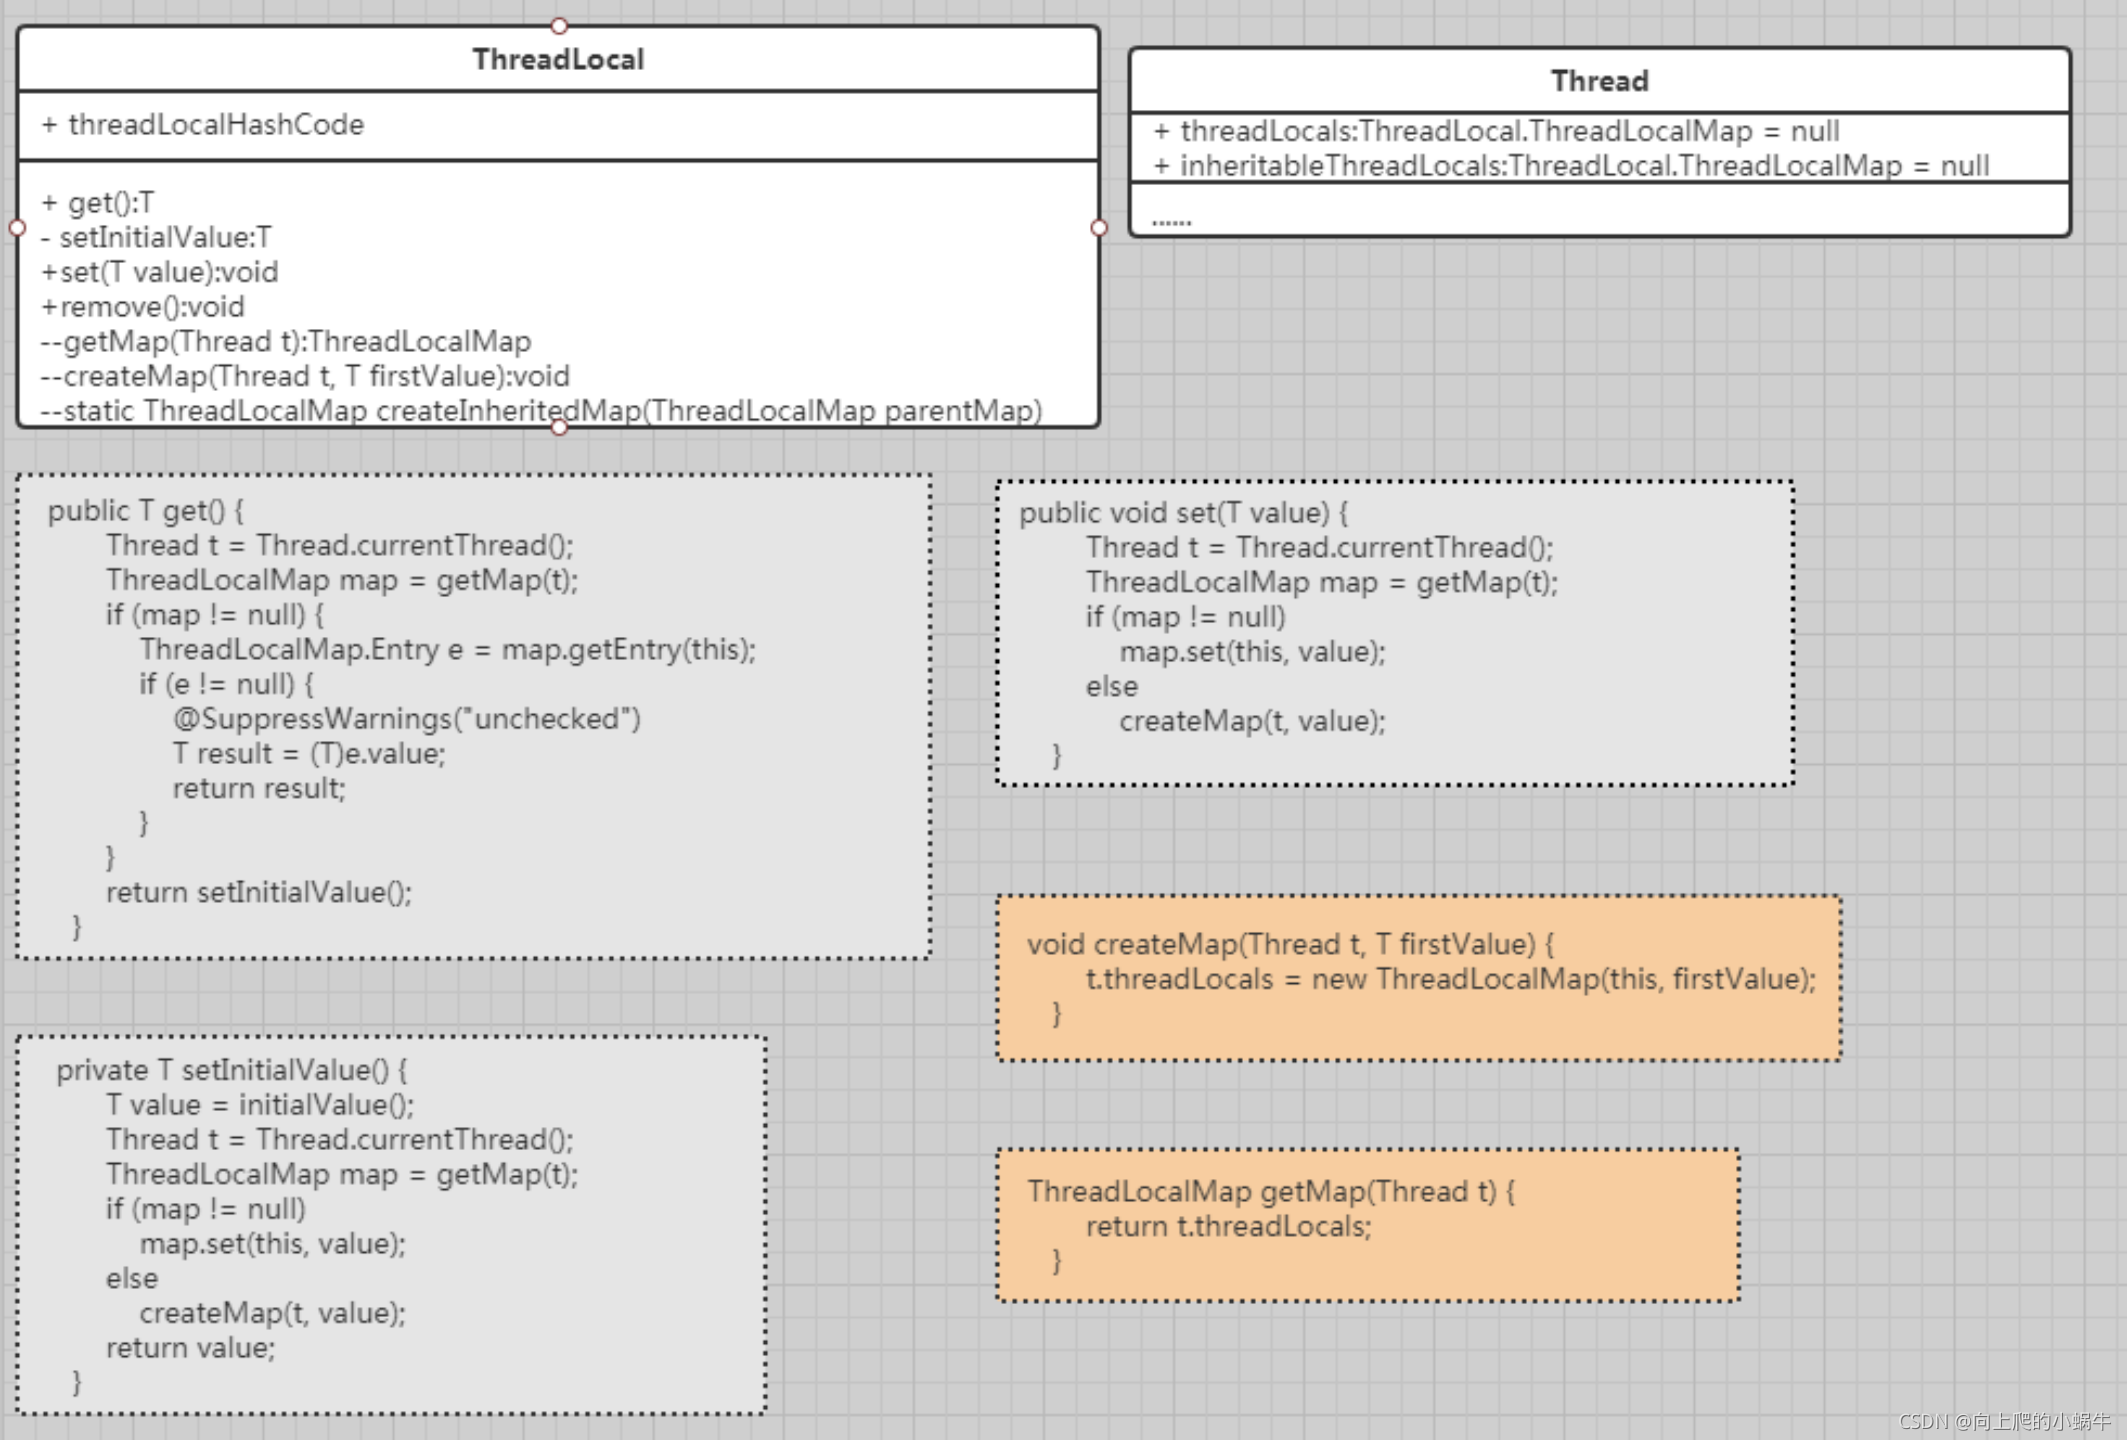Click the bottom connection handle of ThreadLocal box
2127x1440 pixels.
pos(559,428)
